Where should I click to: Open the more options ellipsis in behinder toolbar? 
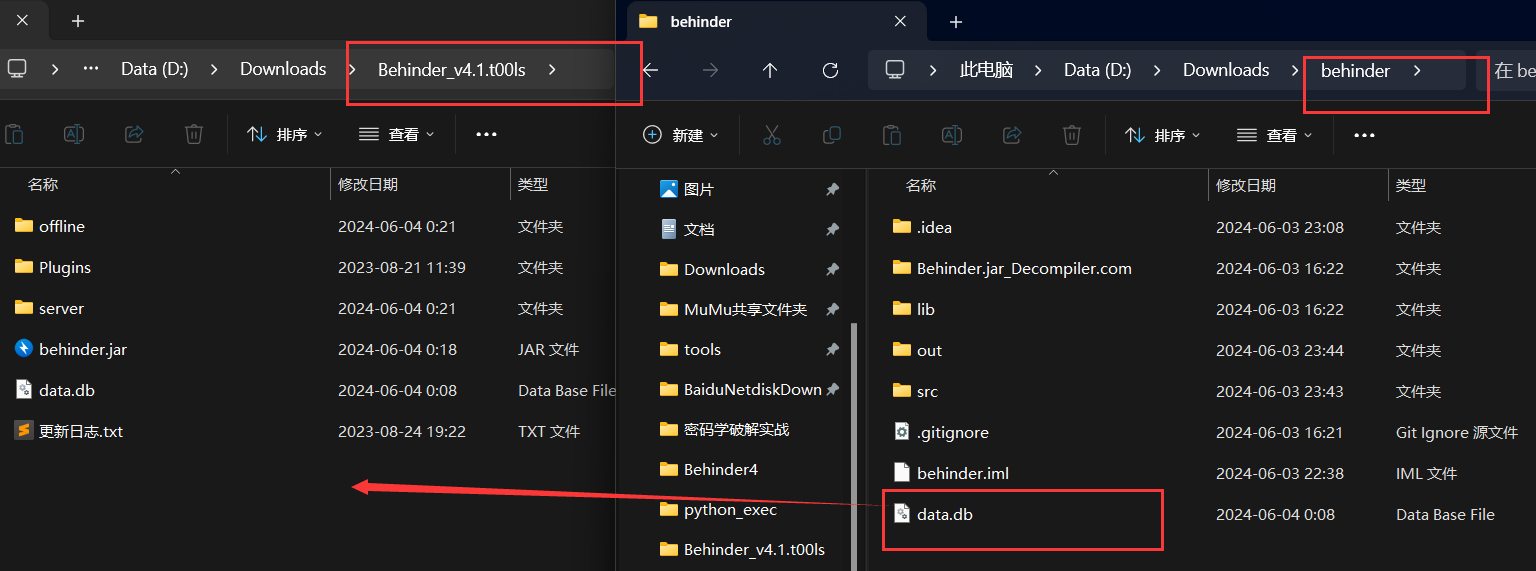click(1364, 135)
